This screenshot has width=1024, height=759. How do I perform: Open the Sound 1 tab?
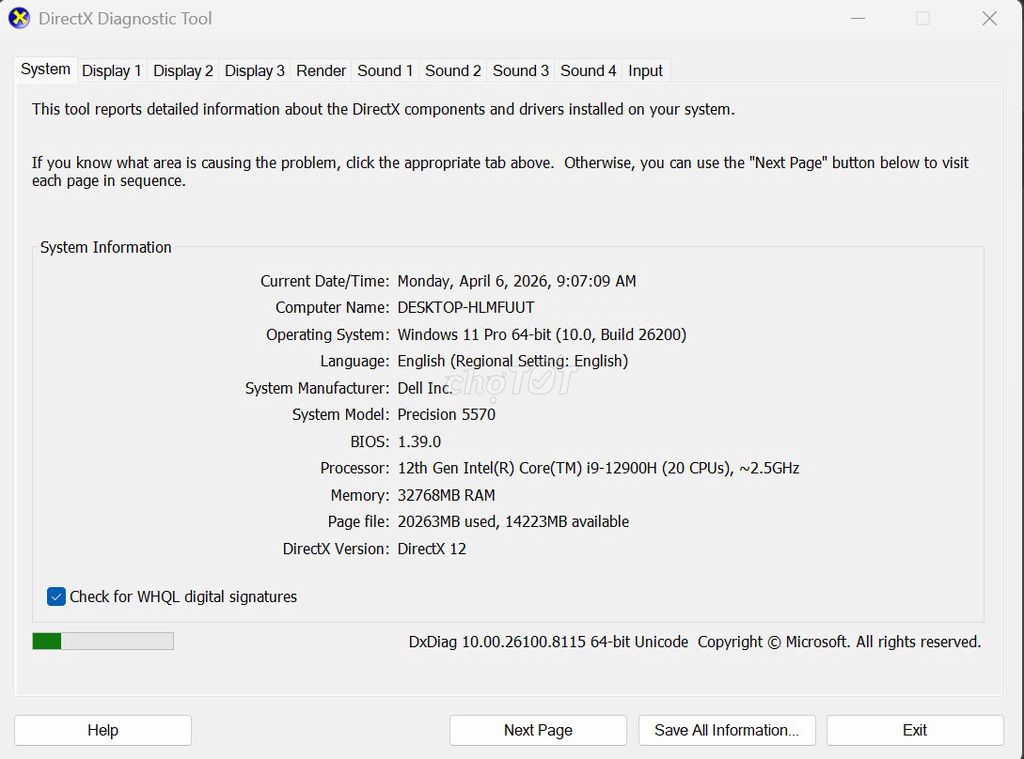[385, 70]
